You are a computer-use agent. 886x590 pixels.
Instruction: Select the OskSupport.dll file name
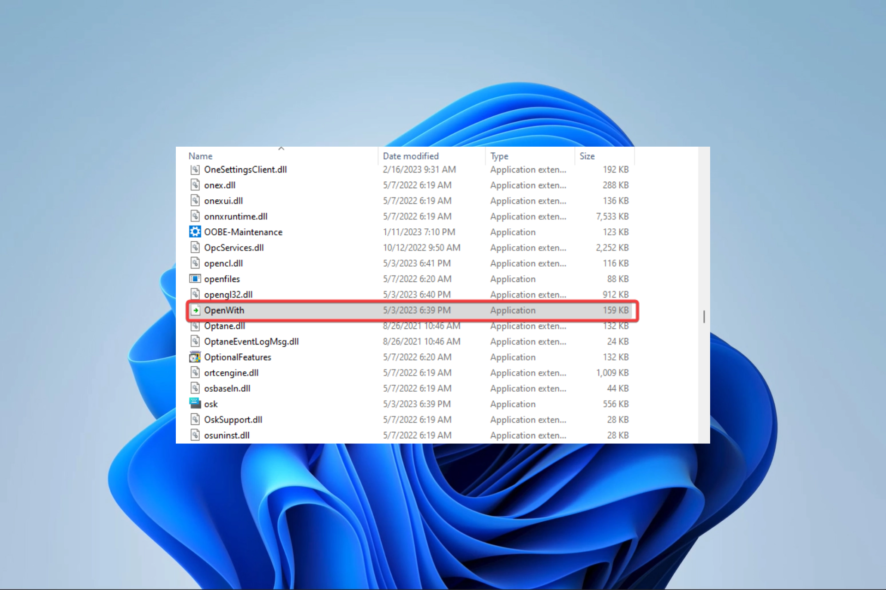click(x=233, y=419)
